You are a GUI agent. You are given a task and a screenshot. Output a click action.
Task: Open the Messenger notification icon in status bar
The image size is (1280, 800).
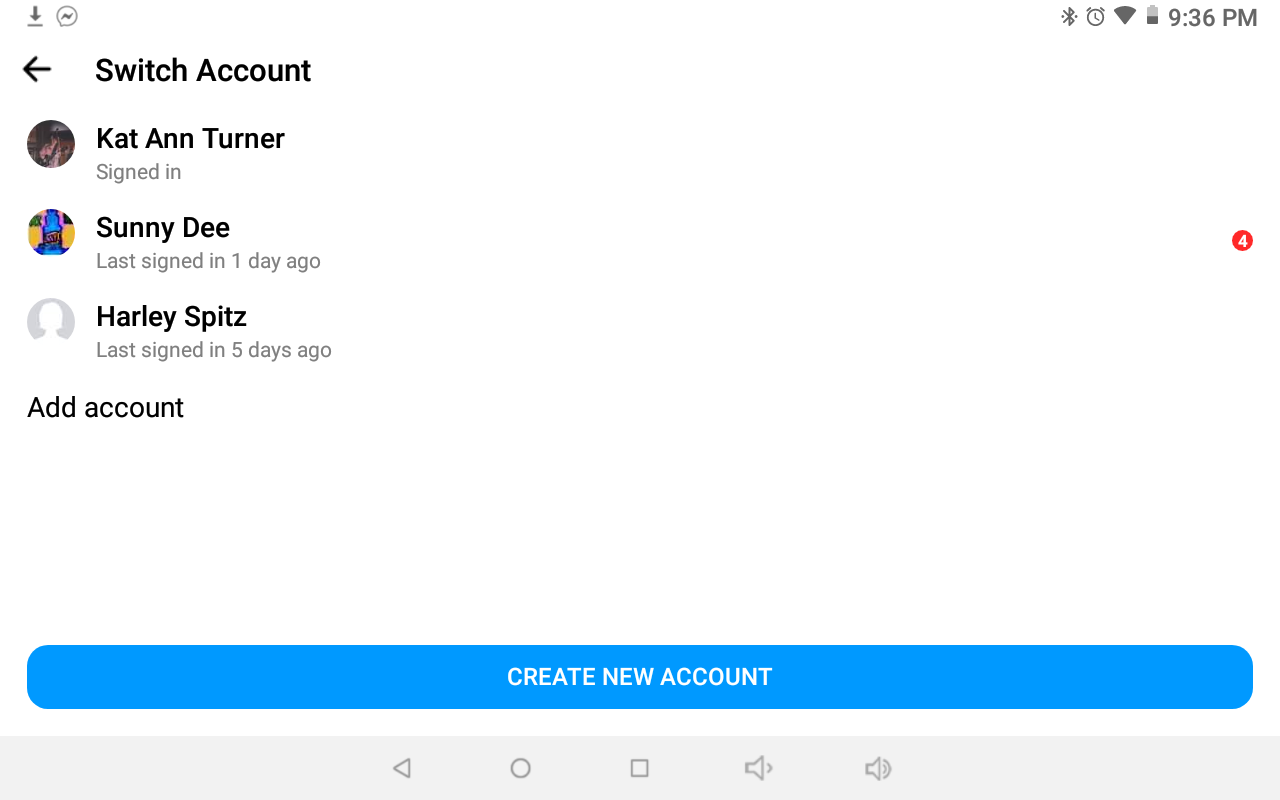point(67,16)
